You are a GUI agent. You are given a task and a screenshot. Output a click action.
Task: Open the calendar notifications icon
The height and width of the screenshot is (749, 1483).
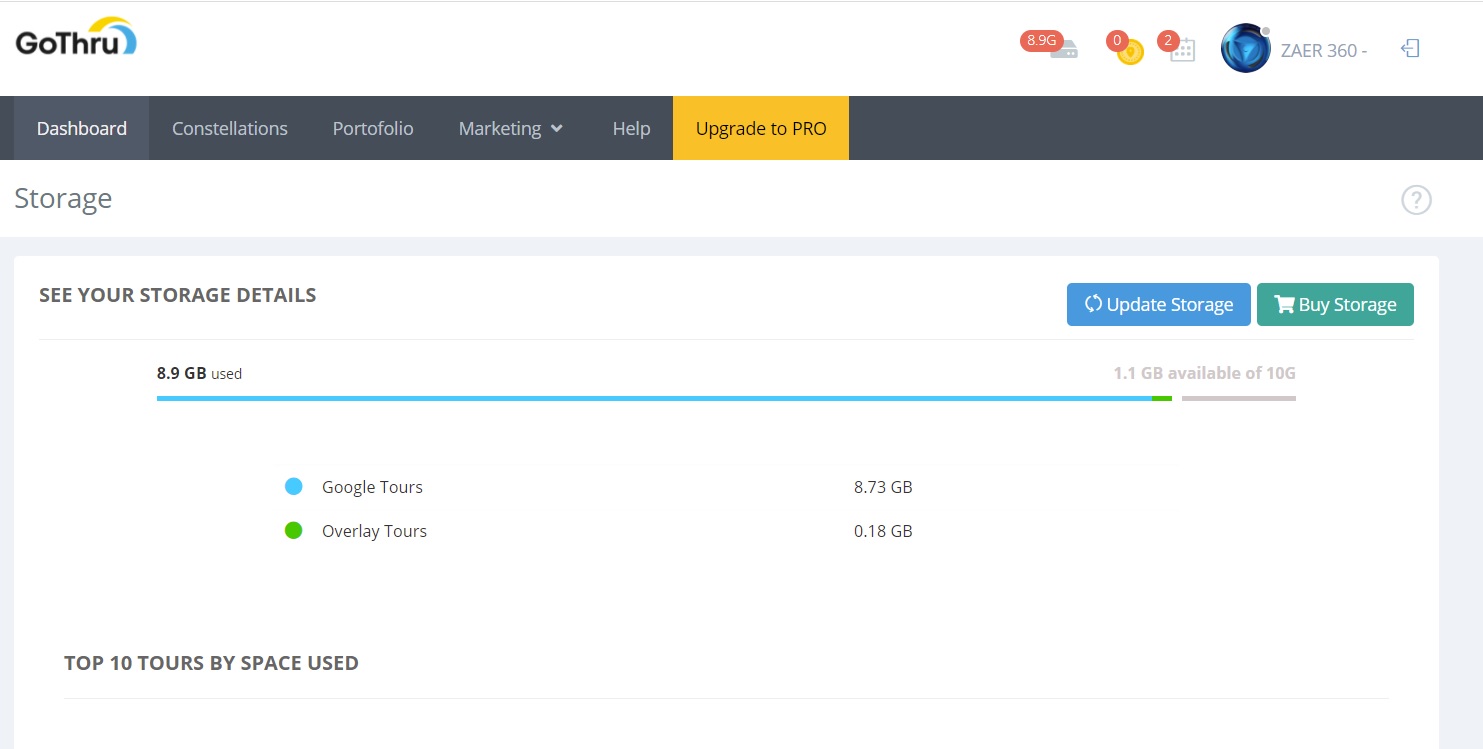(x=1183, y=51)
